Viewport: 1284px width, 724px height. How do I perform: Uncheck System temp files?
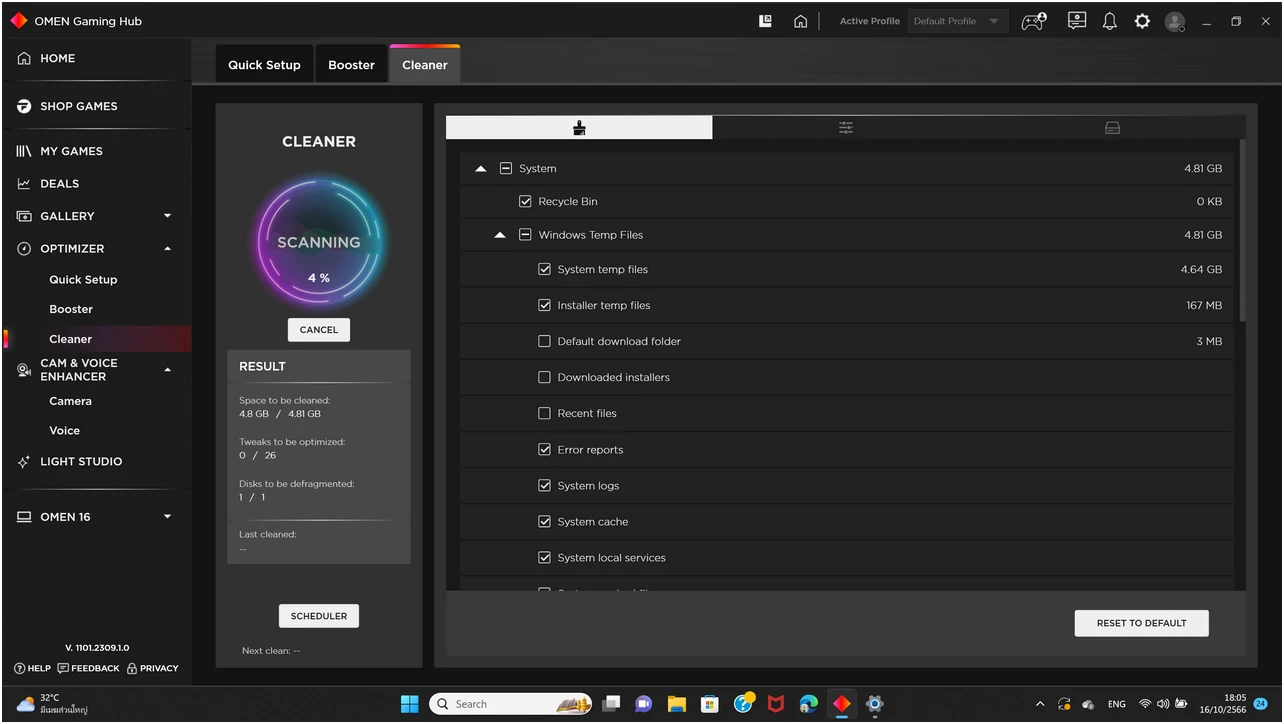[x=545, y=269]
